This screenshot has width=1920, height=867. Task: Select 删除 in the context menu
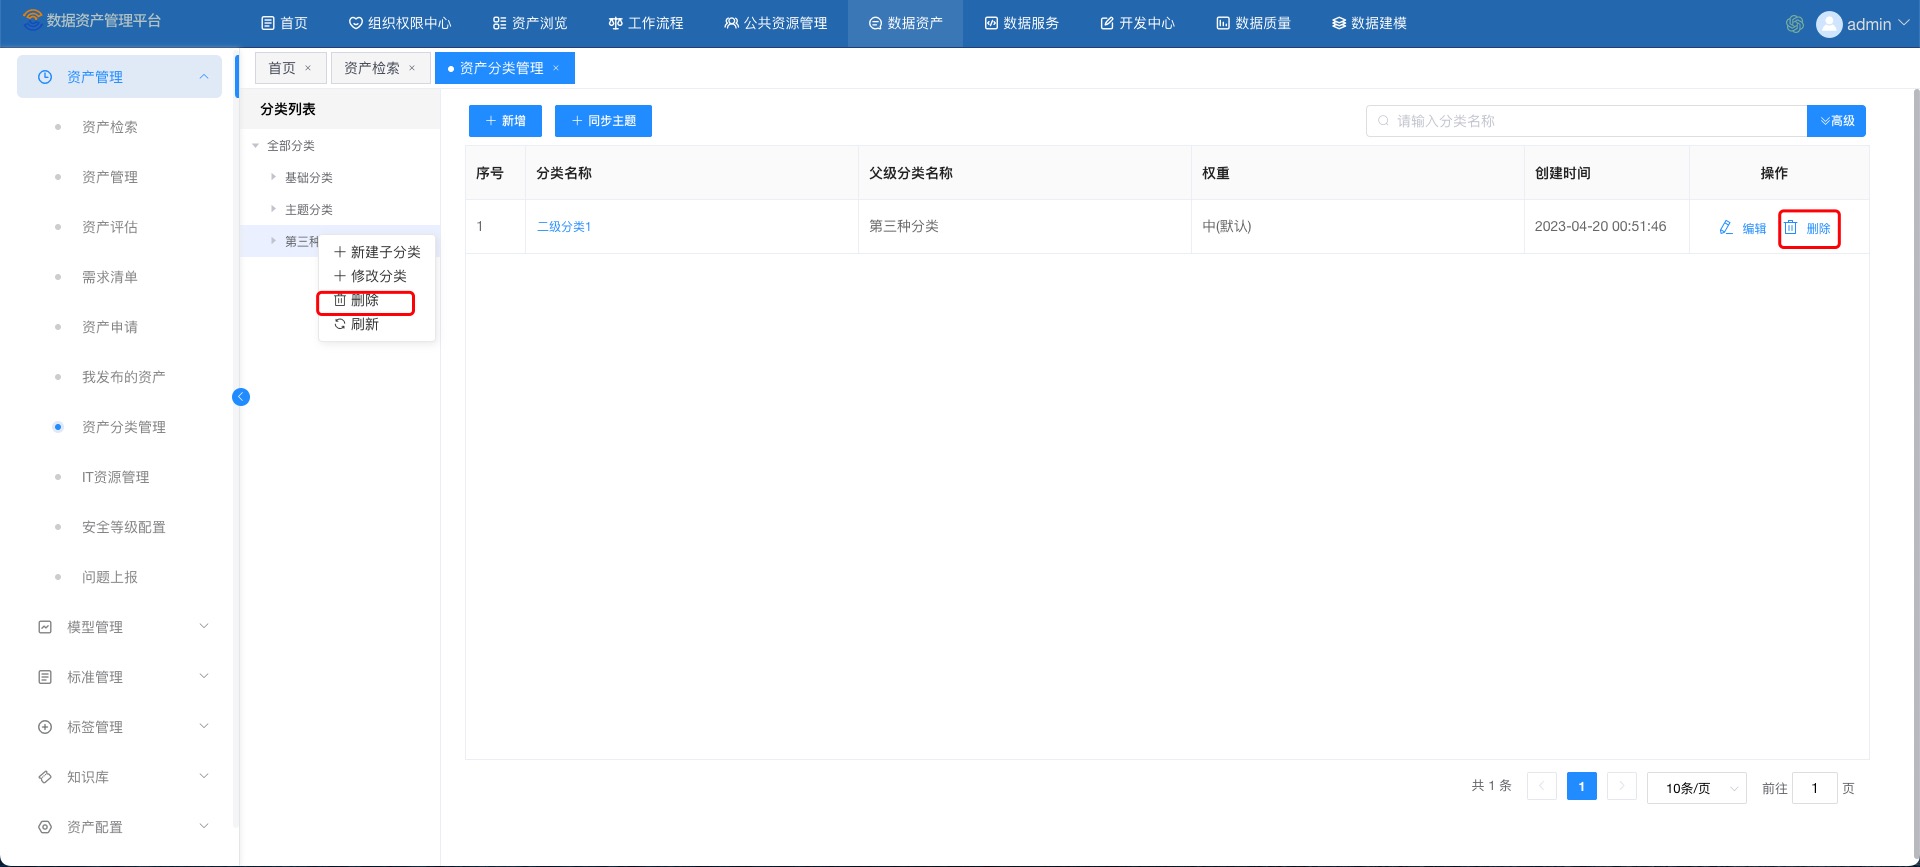click(x=365, y=301)
